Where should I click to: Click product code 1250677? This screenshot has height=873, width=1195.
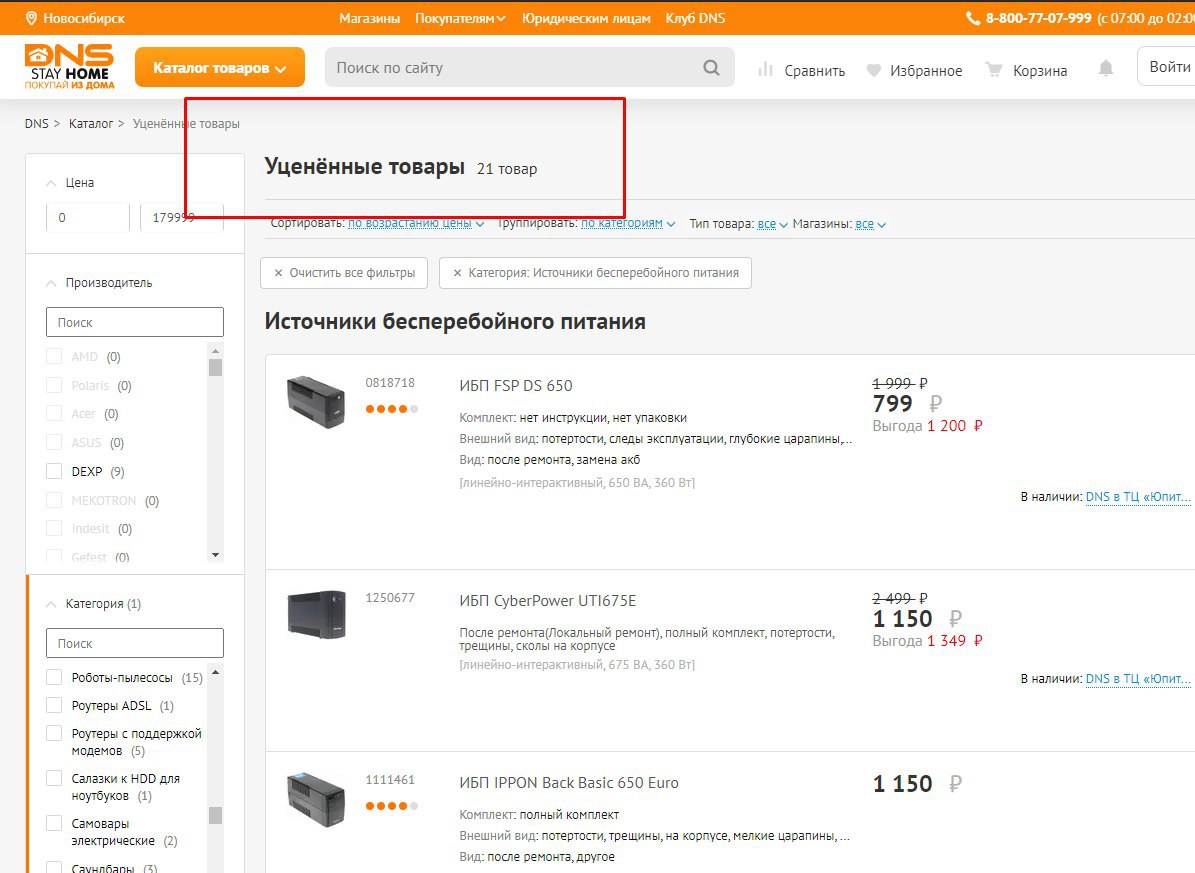click(390, 598)
